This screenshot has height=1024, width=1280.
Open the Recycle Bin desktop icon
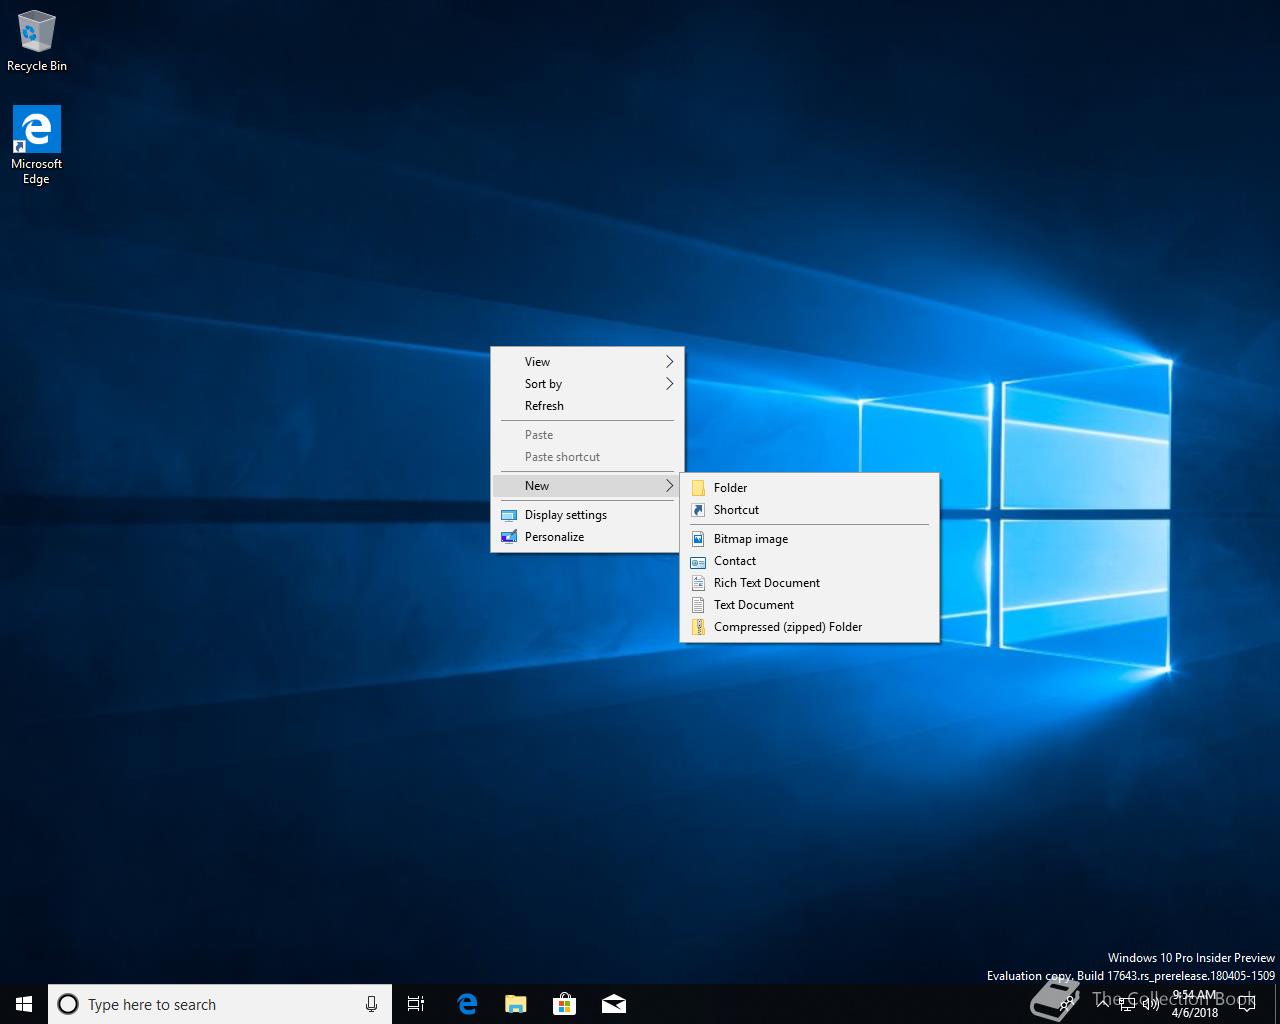coord(36,42)
